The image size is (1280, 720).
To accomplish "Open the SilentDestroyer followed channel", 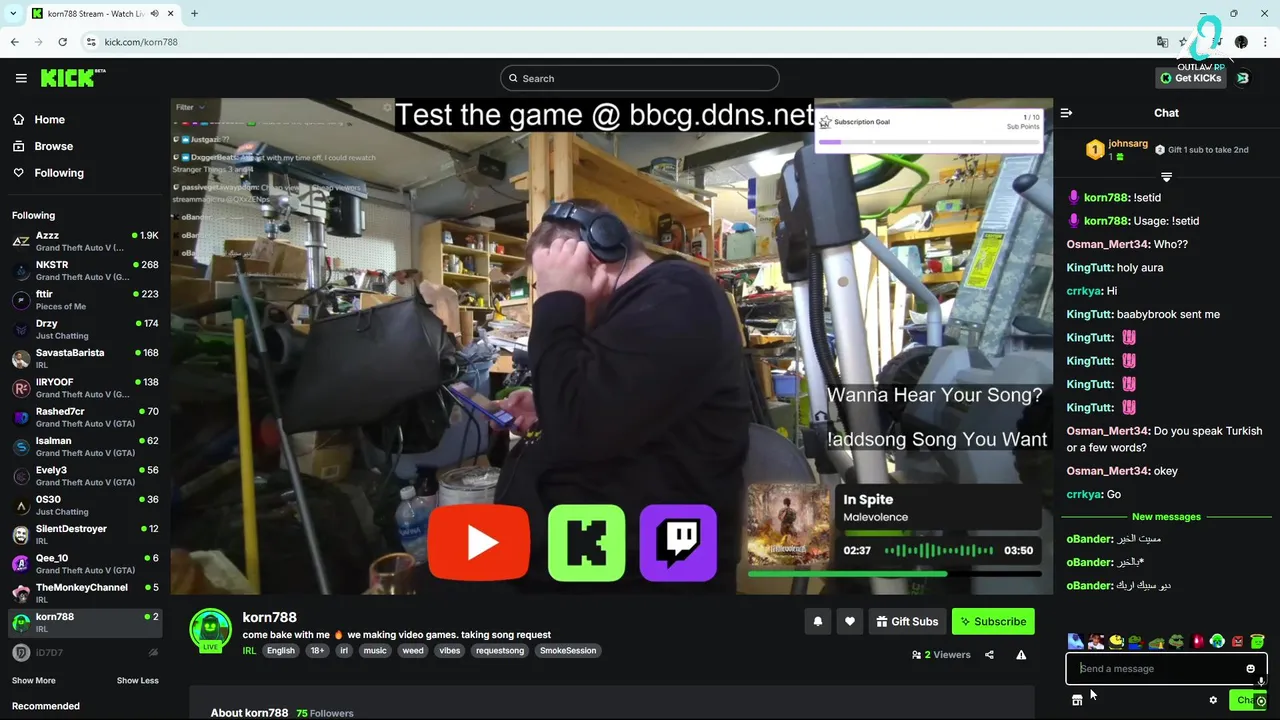I will click(84, 534).
